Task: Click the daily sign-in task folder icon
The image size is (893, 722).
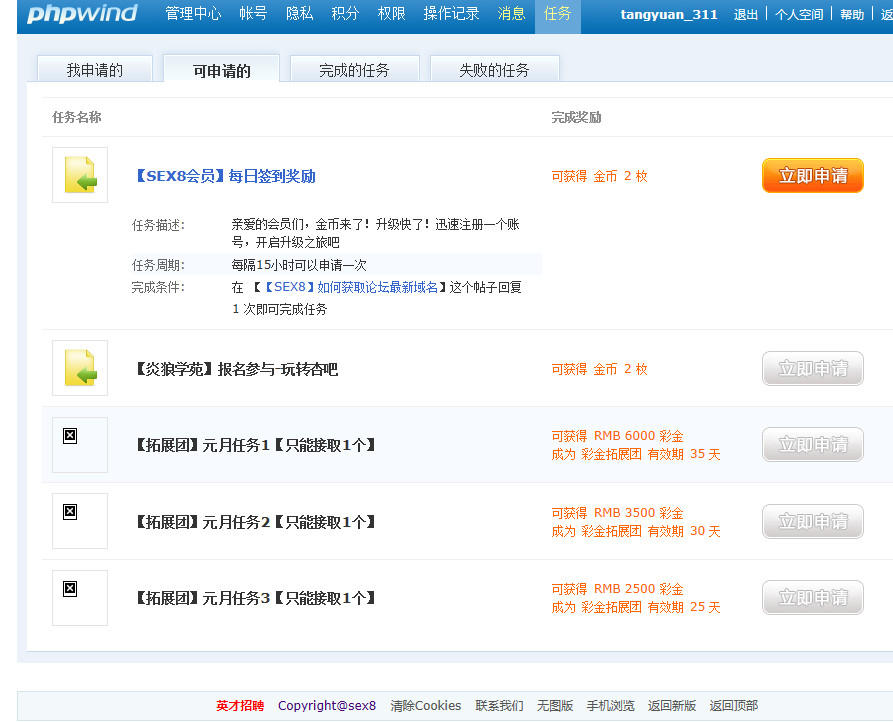Action: (80, 175)
